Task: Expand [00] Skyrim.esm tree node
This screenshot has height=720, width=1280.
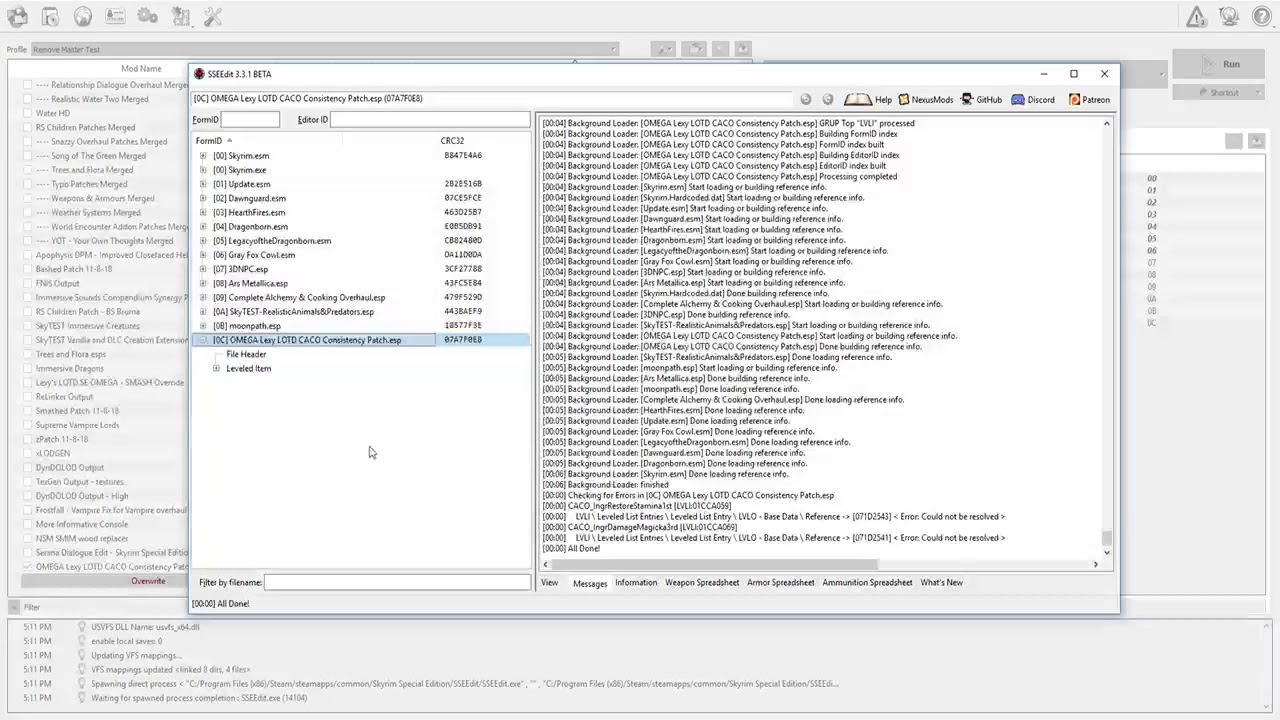Action: point(203,156)
